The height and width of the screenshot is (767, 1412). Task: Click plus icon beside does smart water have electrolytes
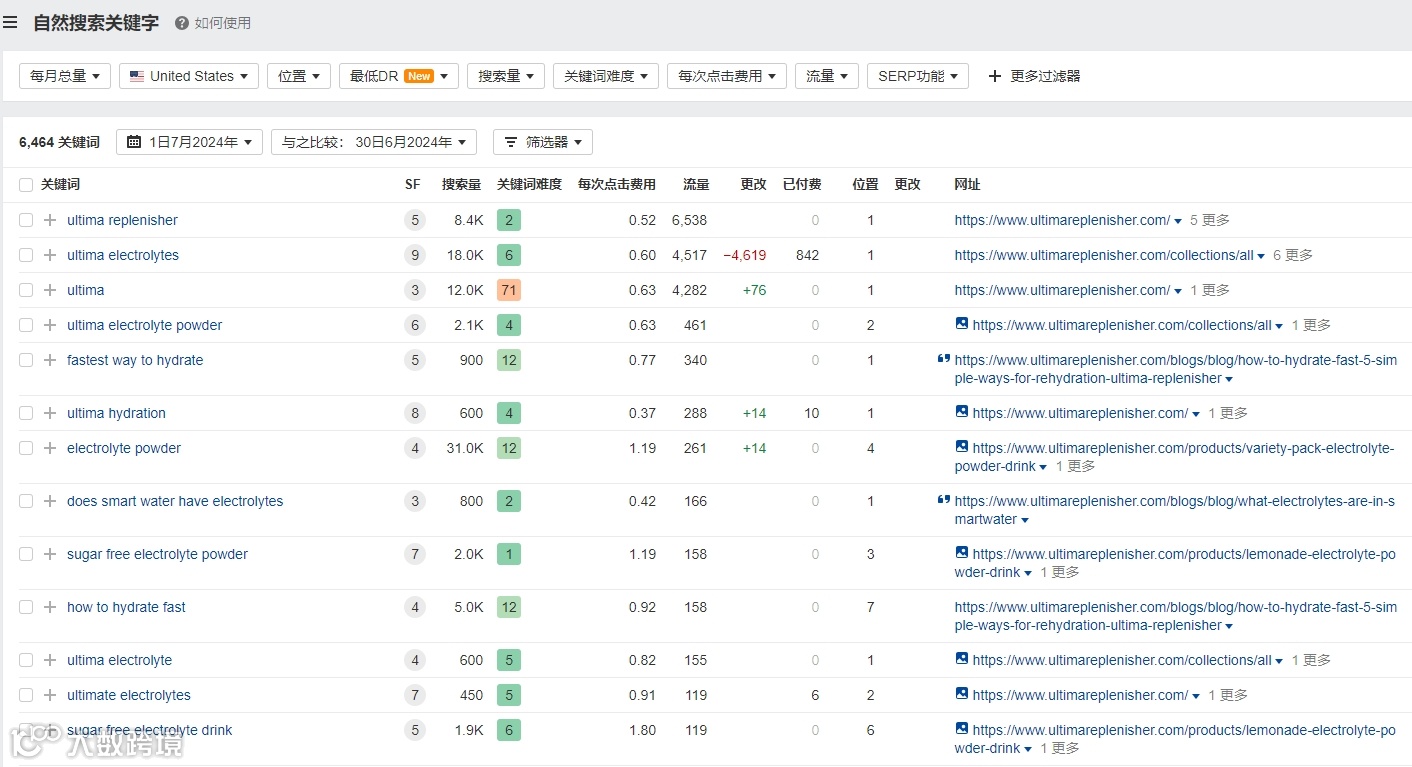point(50,501)
